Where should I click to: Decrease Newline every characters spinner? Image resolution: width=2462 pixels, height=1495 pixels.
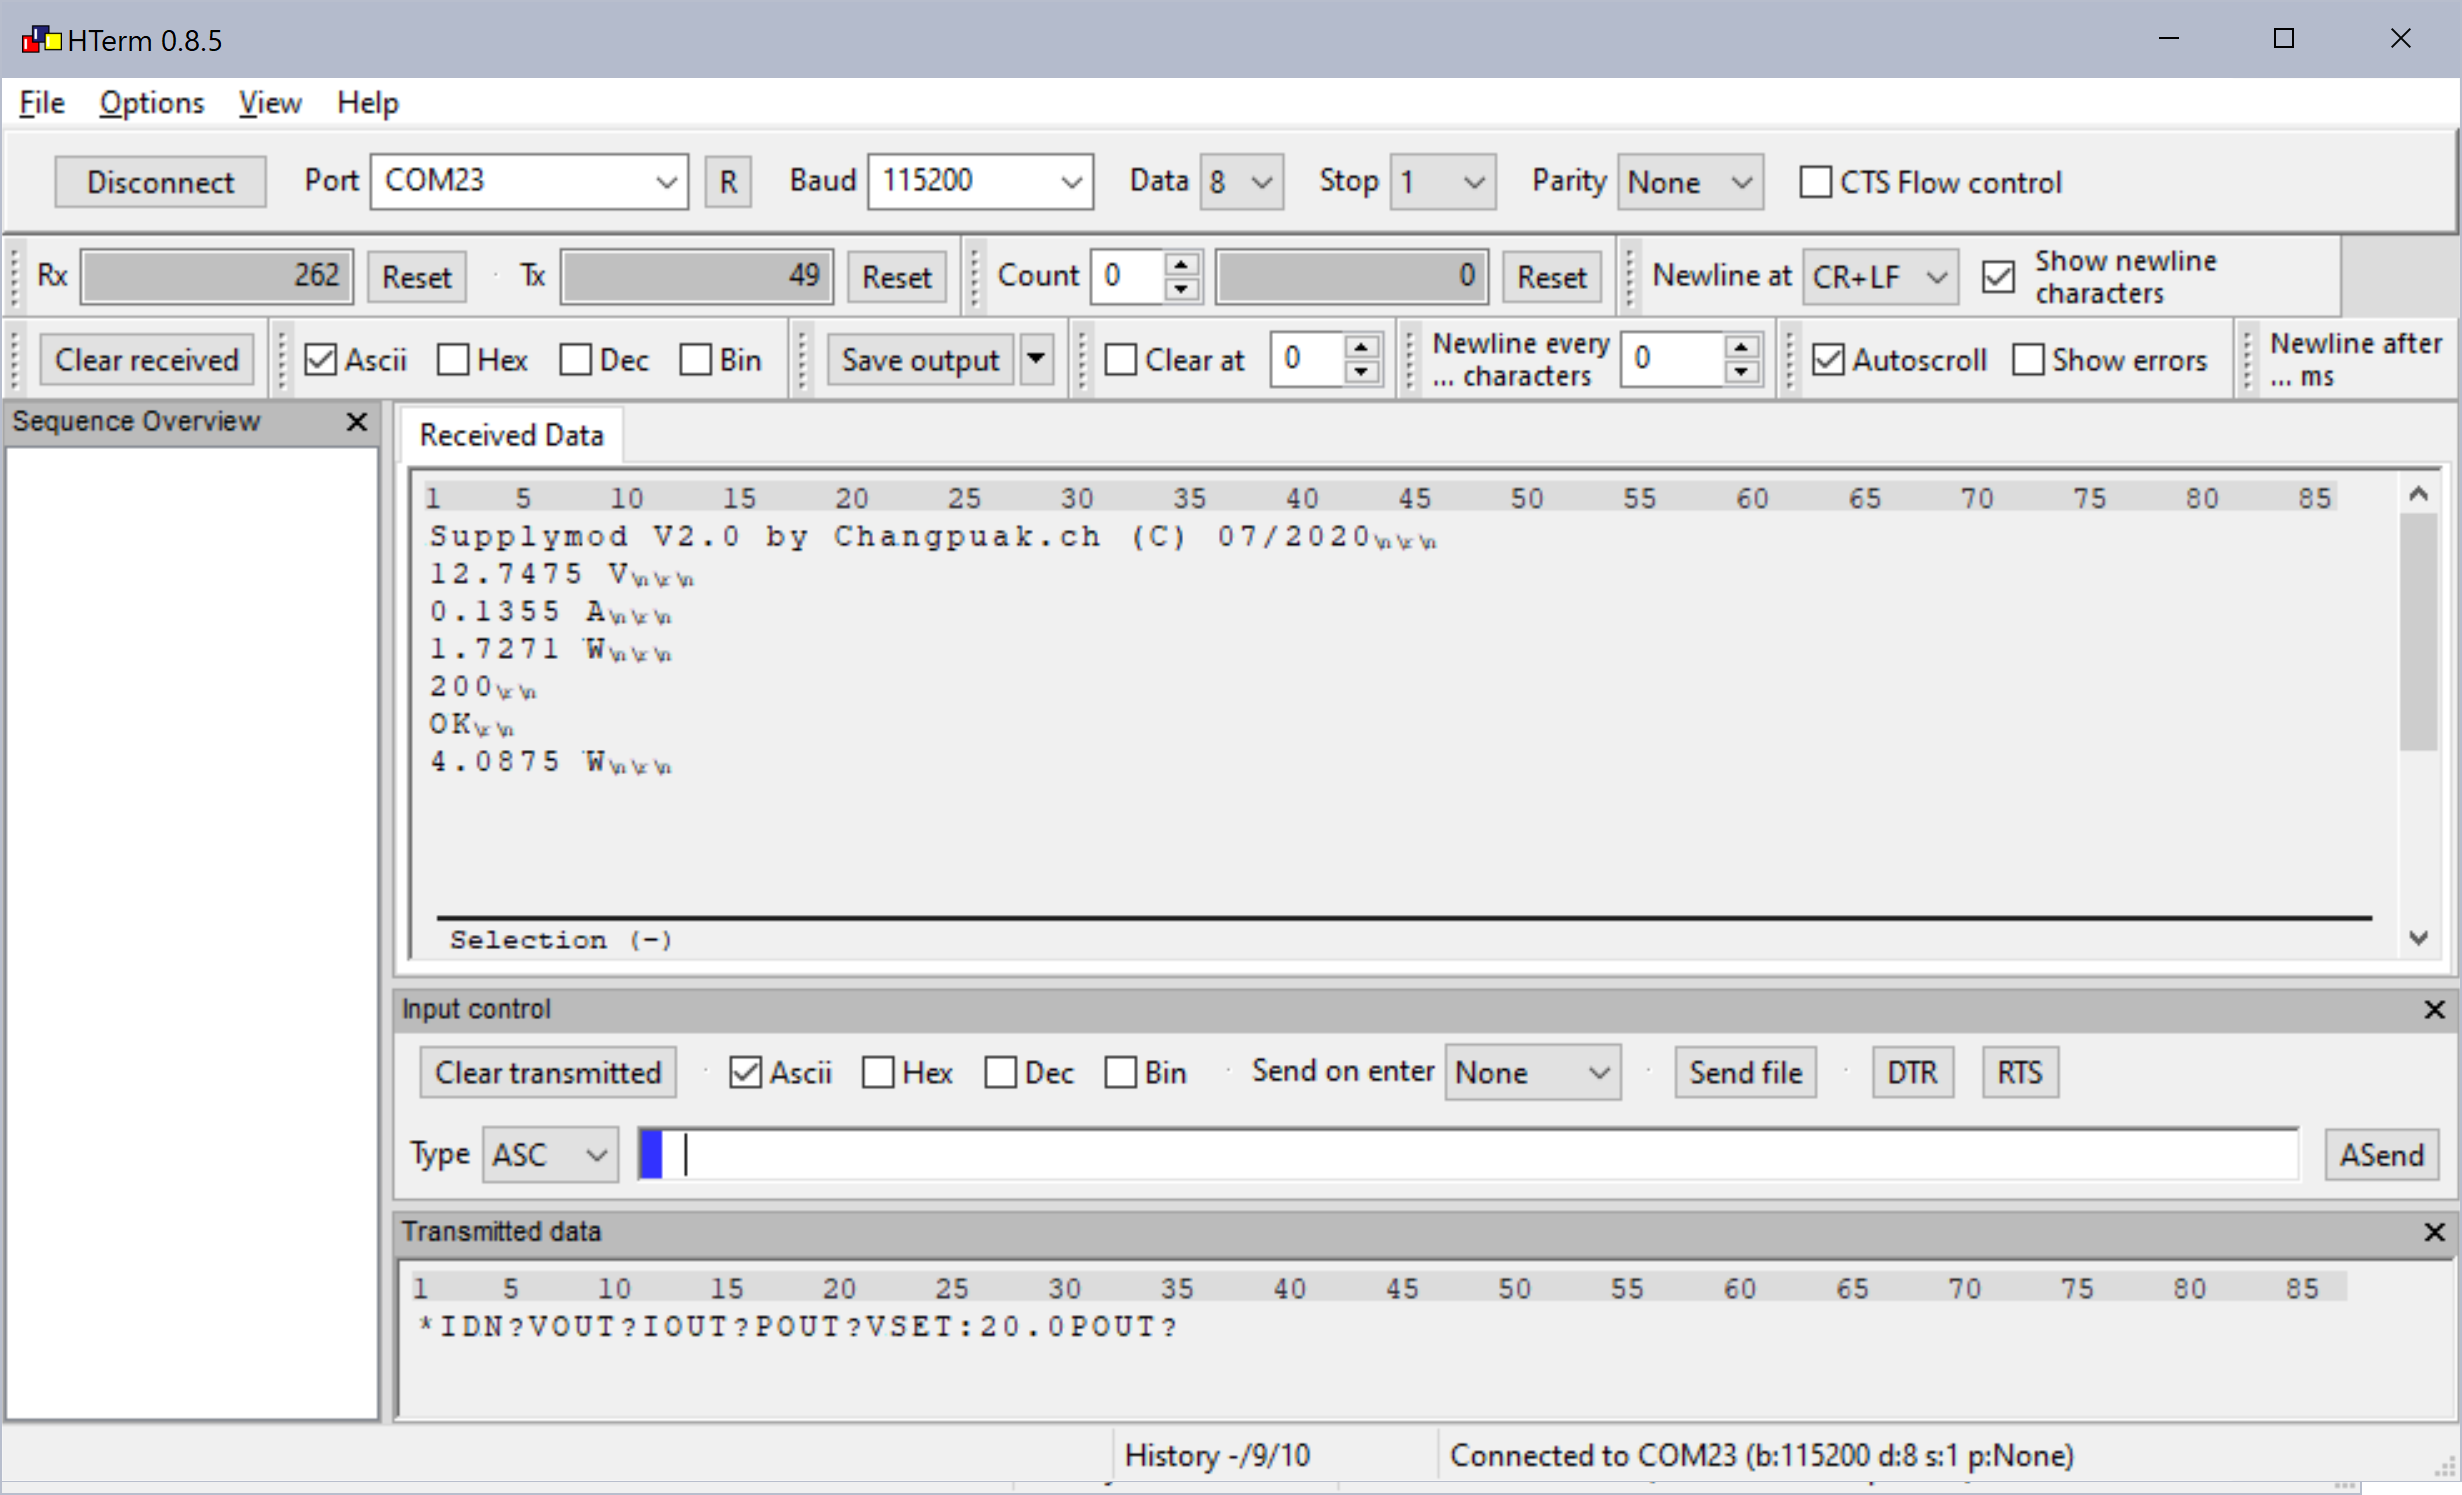(x=1741, y=371)
